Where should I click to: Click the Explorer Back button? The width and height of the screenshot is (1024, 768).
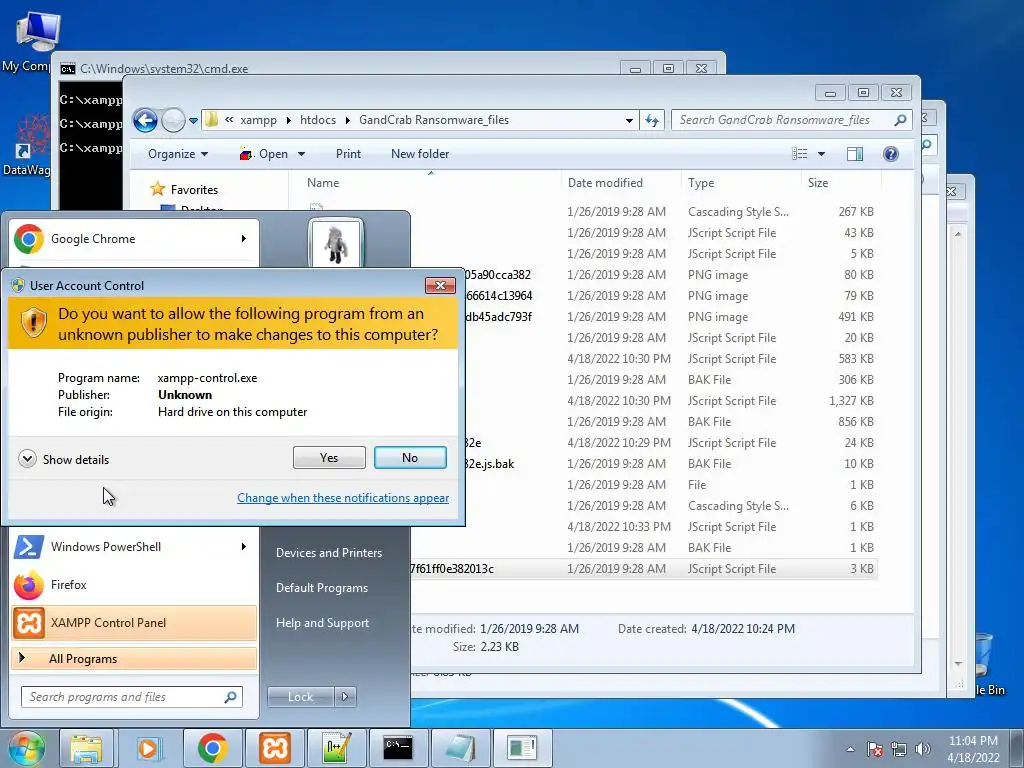[x=145, y=120]
